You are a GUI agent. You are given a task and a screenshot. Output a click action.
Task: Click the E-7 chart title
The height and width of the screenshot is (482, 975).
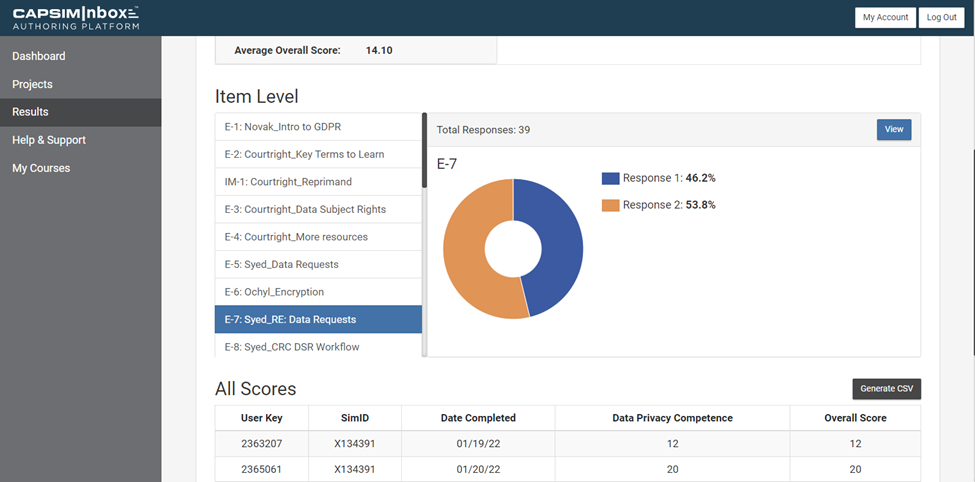pyautogui.click(x=447, y=164)
